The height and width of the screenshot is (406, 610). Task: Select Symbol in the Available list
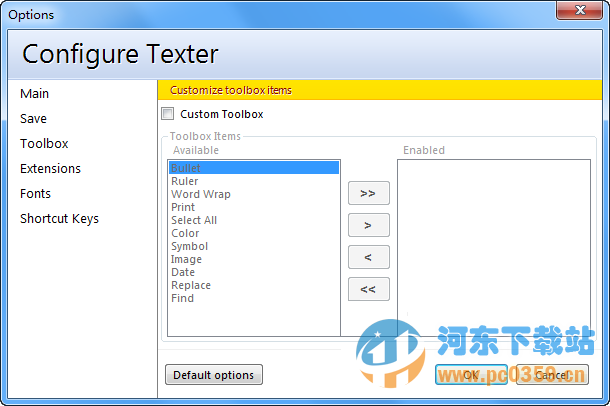click(x=254, y=246)
